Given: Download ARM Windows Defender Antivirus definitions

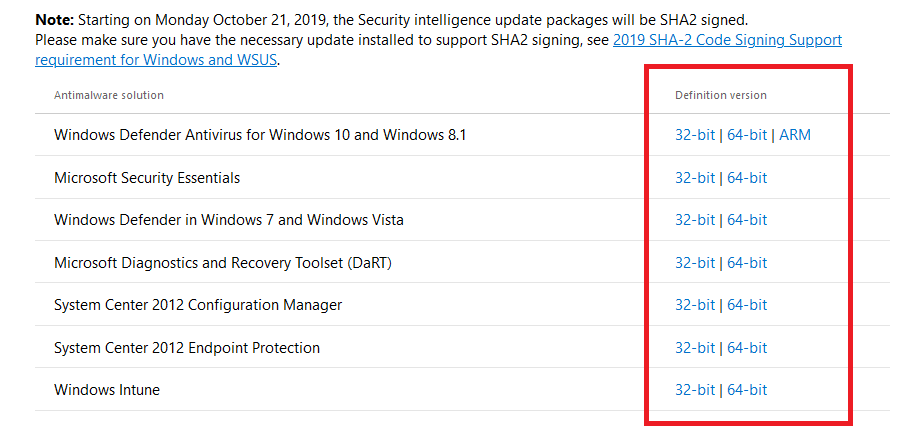Looking at the screenshot, I should pyautogui.click(x=795, y=135).
